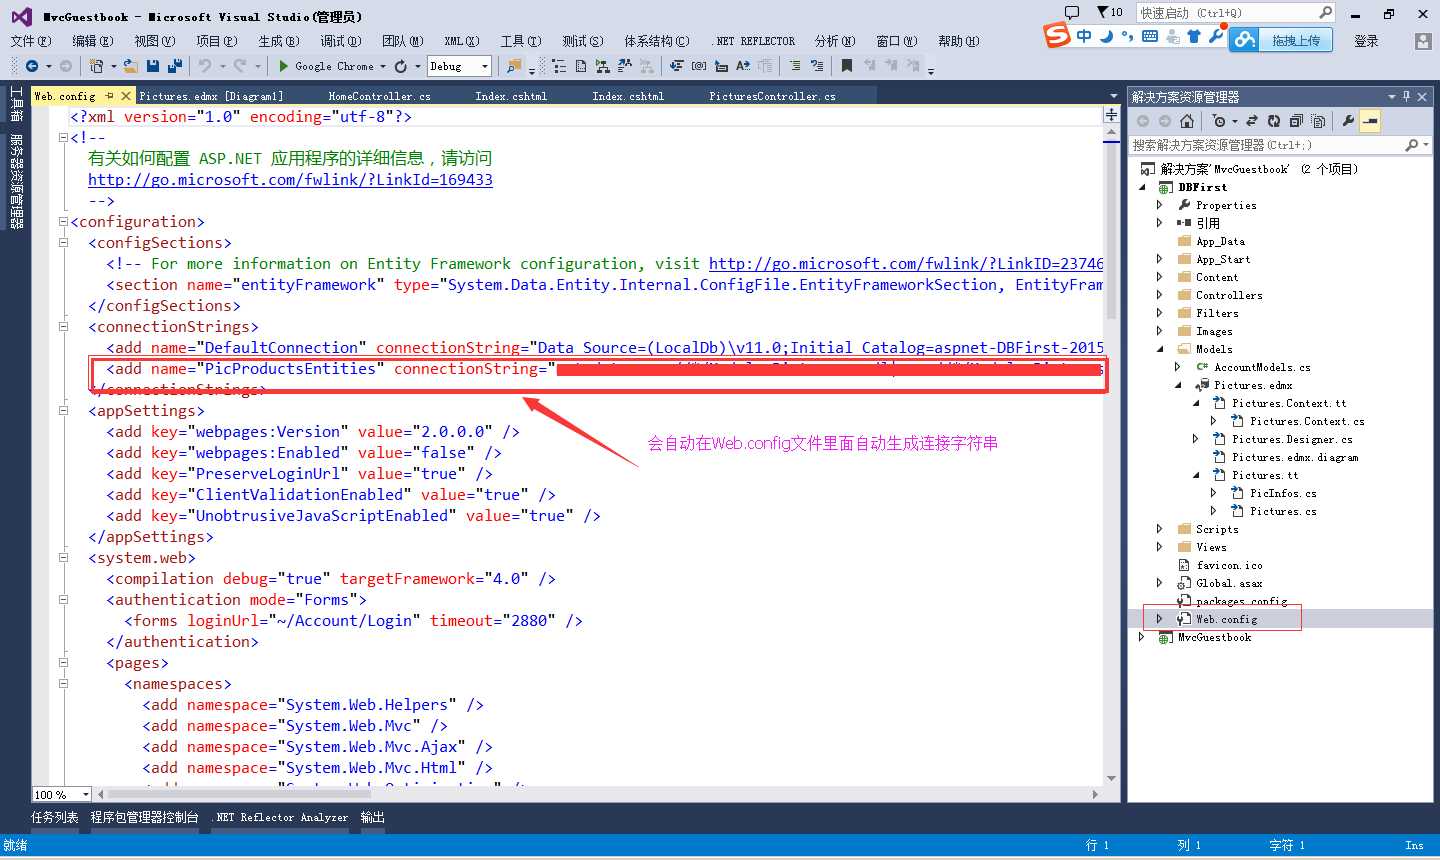Image resolution: width=1440 pixels, height=860 pixels.
Task: Open Properties wrench icon in Solution Explorer
Action: pos(1348,121)
